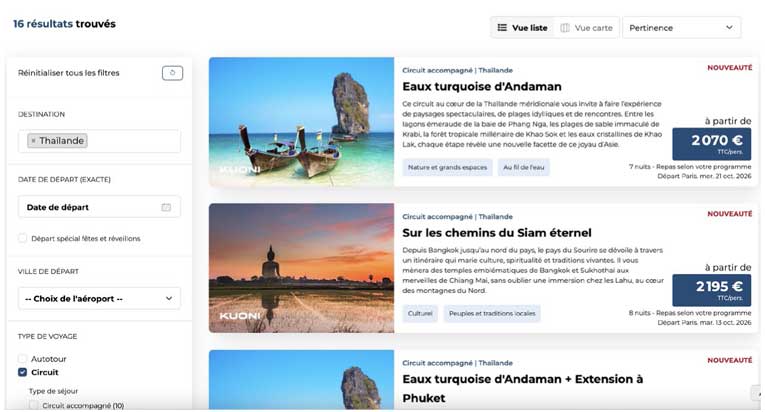Enable Départ spécial fêtes et réveillons

click(x=23, y=238)
